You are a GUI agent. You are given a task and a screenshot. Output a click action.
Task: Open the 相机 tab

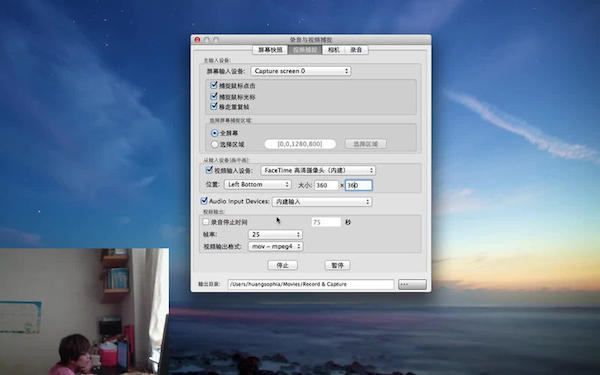tap(334, 50)
